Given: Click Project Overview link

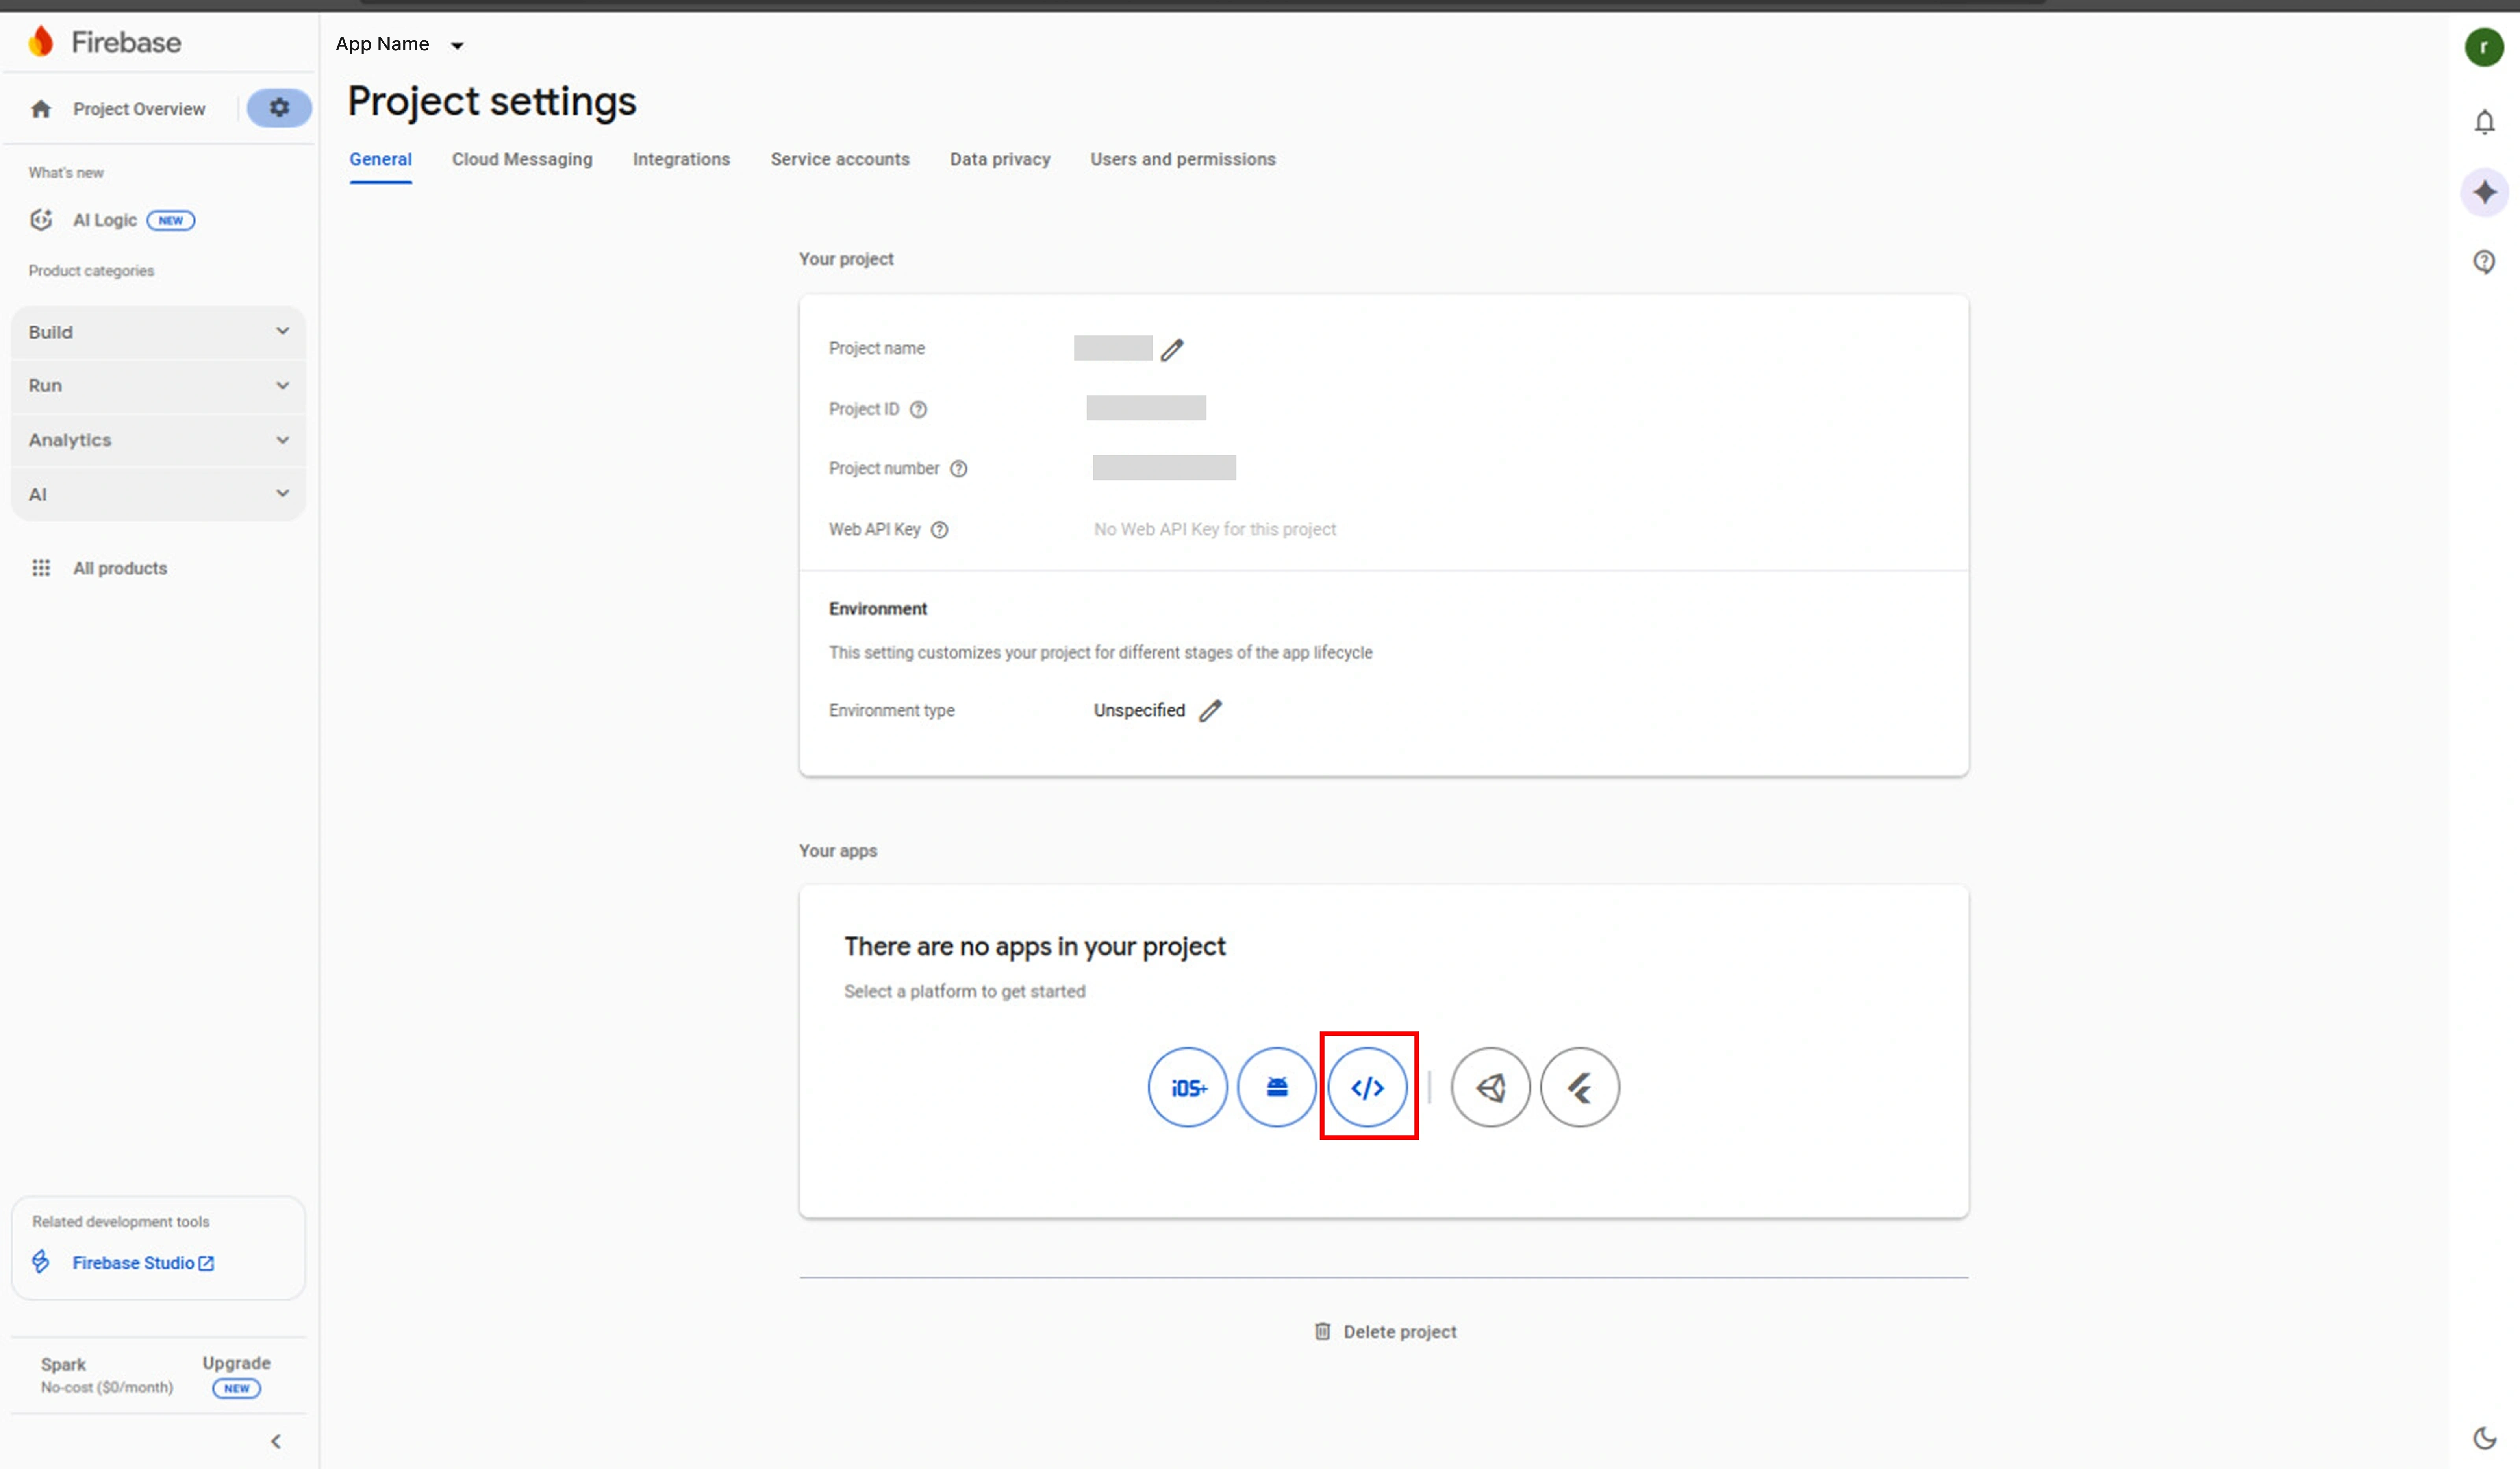Looking at the screenshot, I should click(139, 109).
